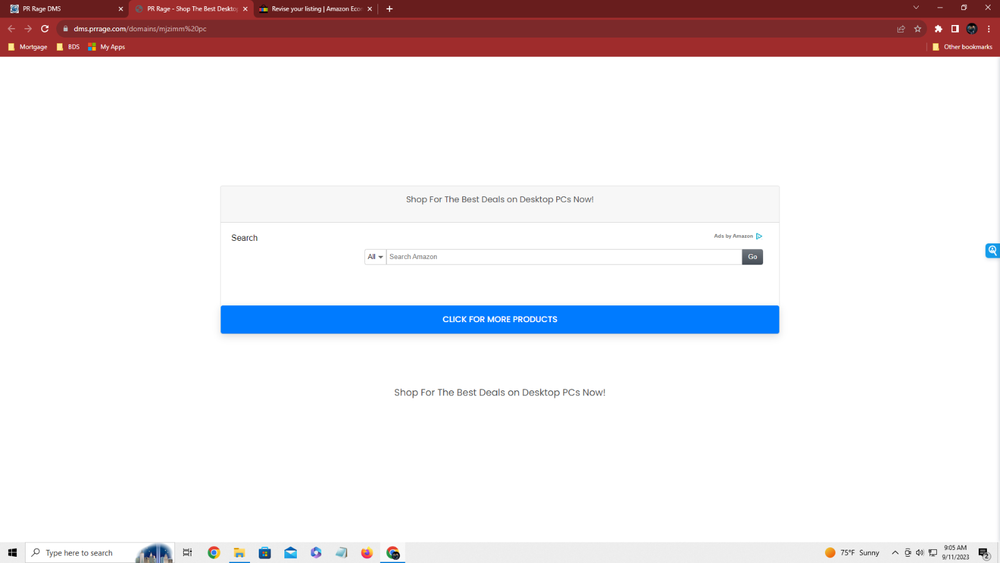Reload the current page
The width and height of the screenshot is (1000, 563).
45,29
